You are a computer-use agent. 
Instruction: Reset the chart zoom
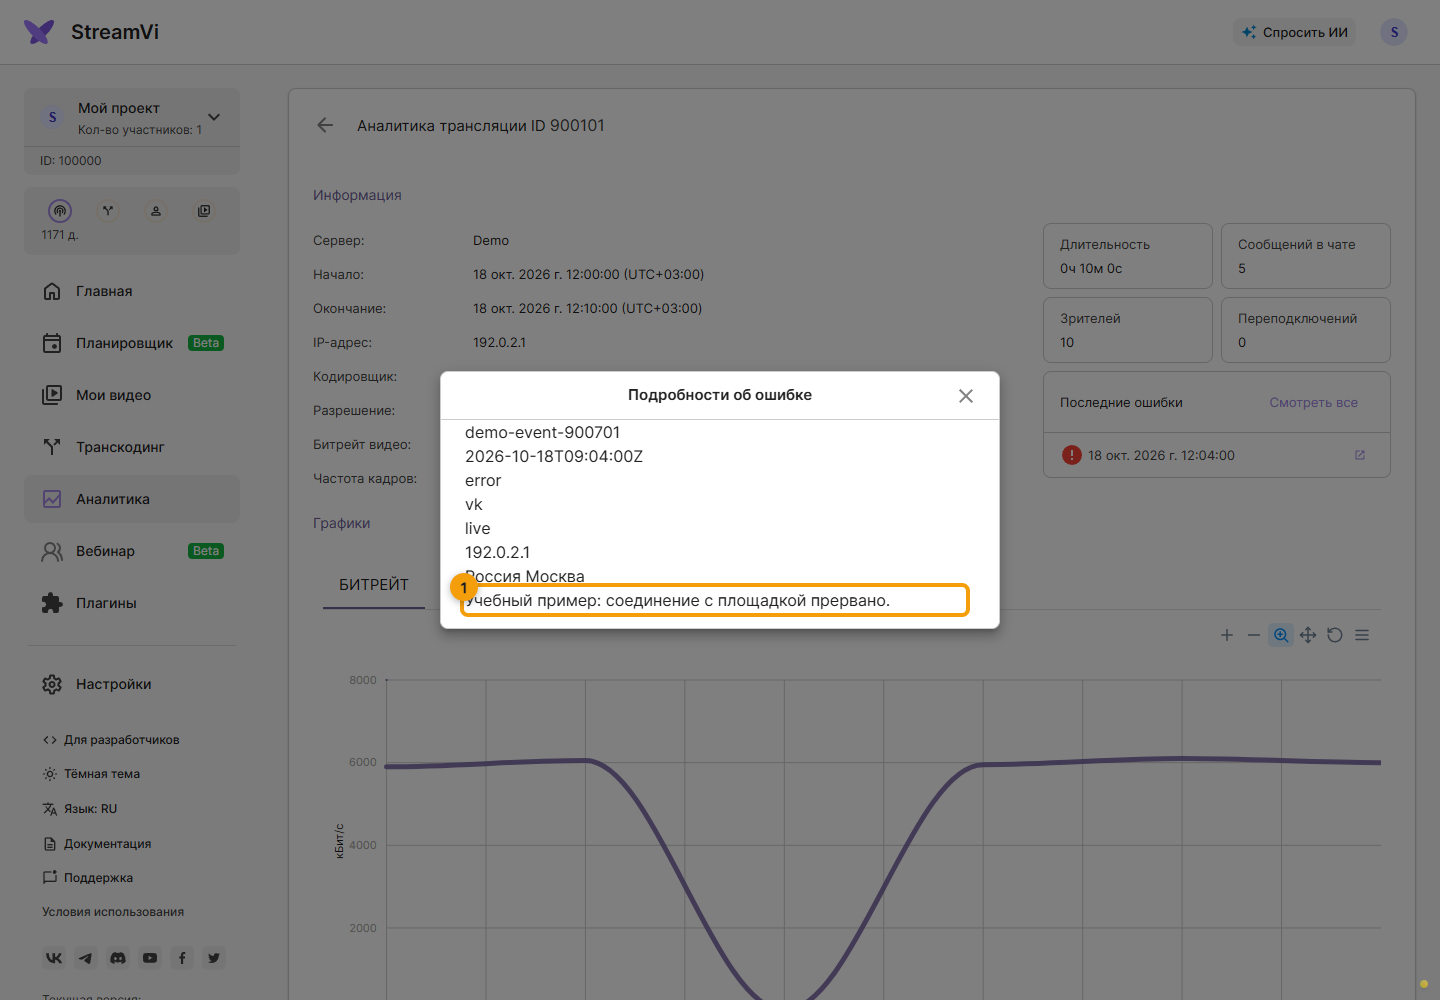tap(1335, 635)
